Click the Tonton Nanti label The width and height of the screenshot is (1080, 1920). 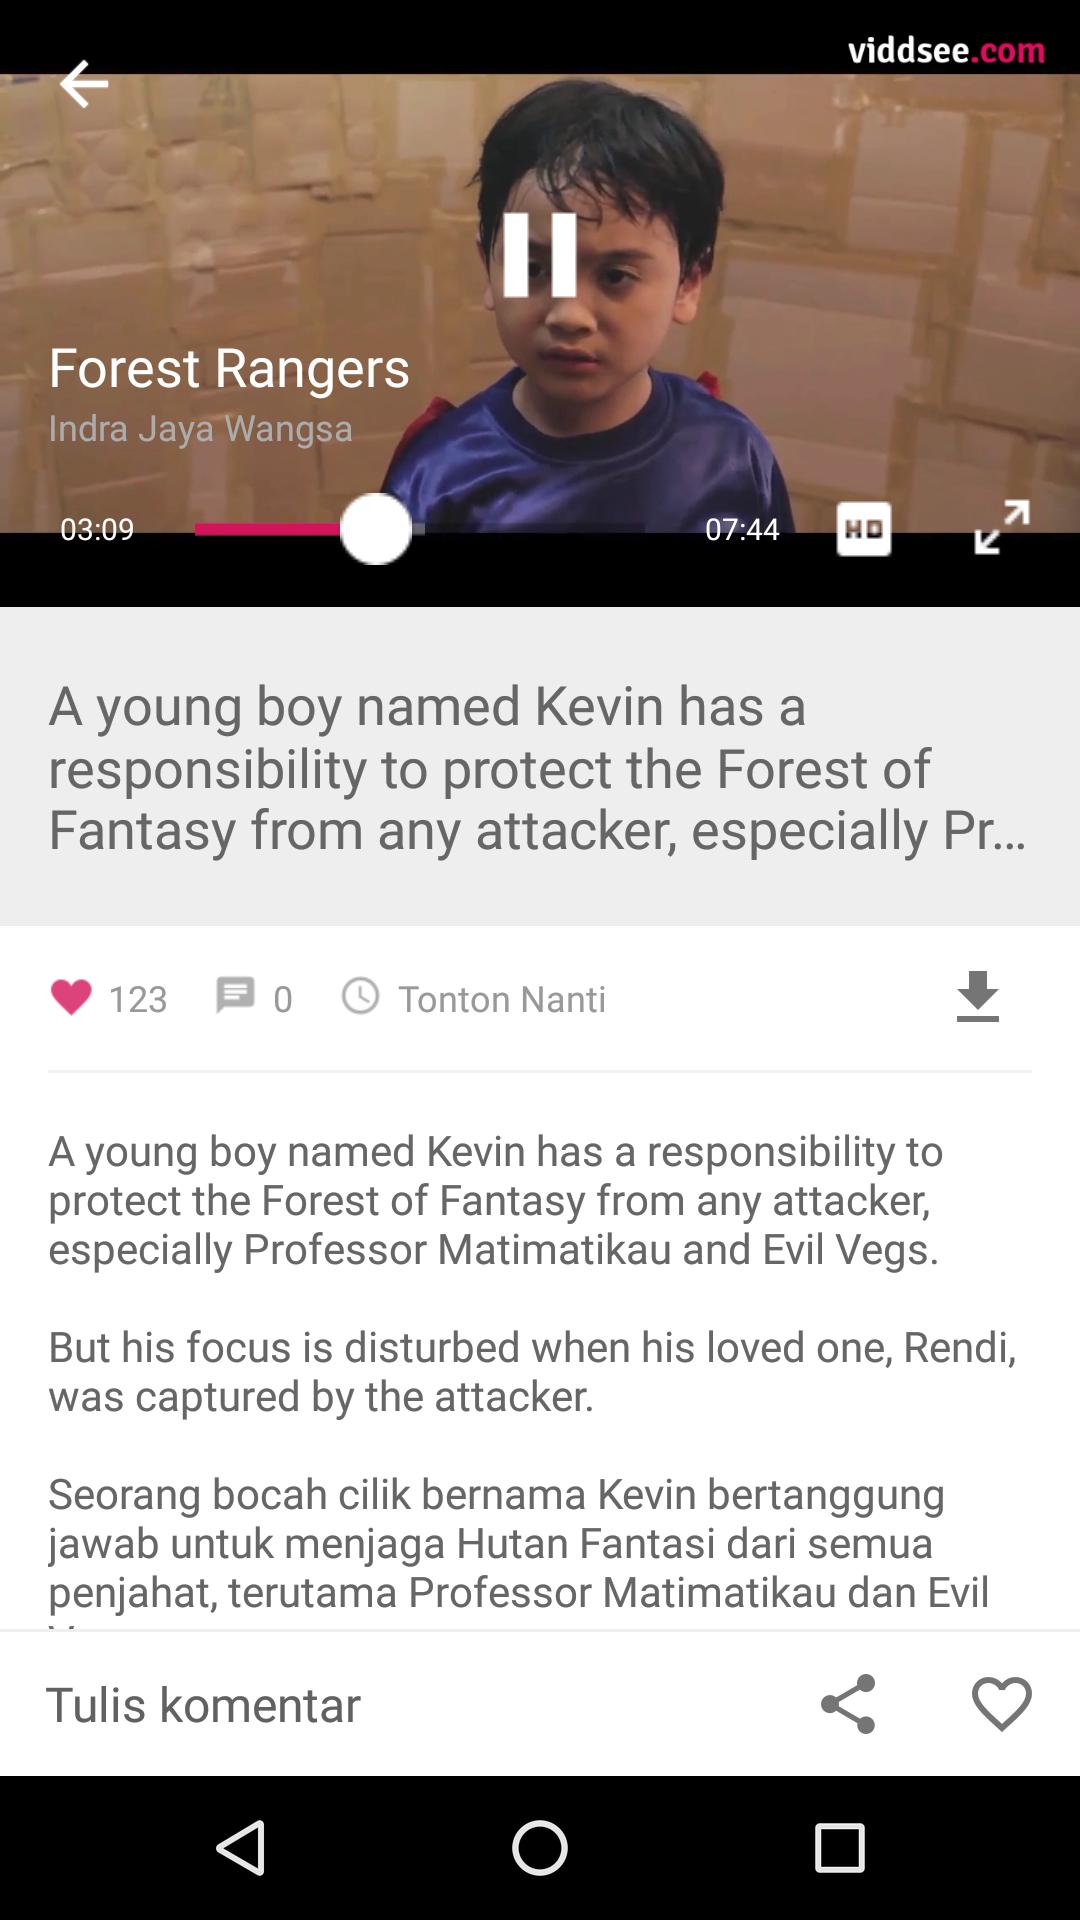(502, 999)
